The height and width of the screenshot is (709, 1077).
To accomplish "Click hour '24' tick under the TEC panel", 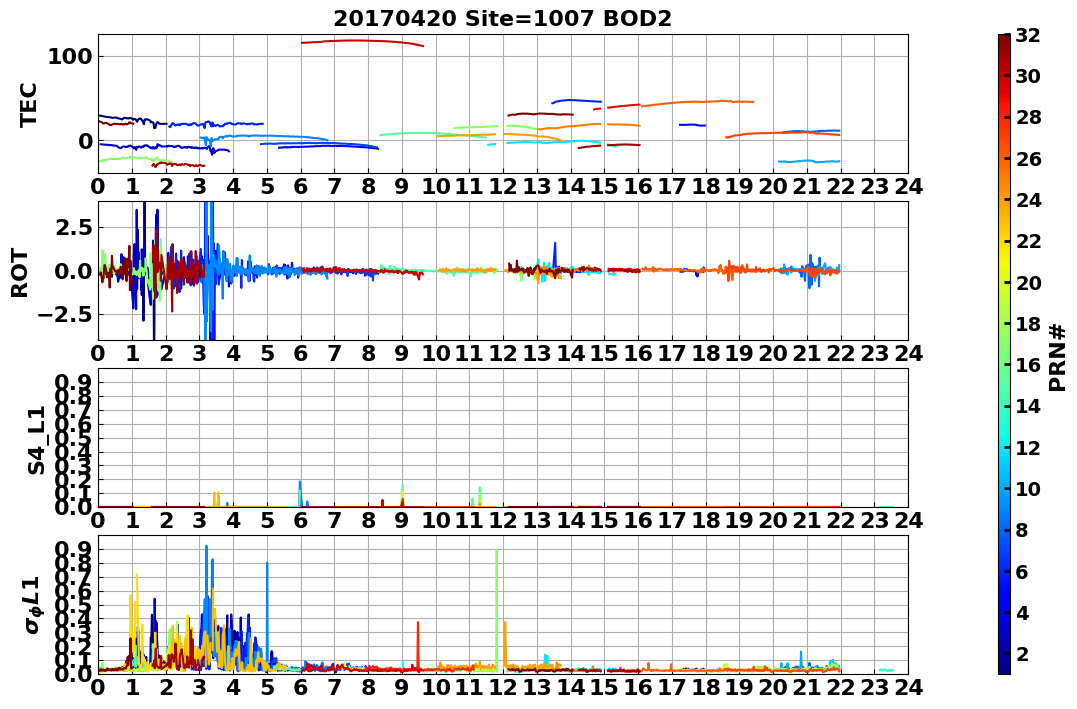I will 908,186.
